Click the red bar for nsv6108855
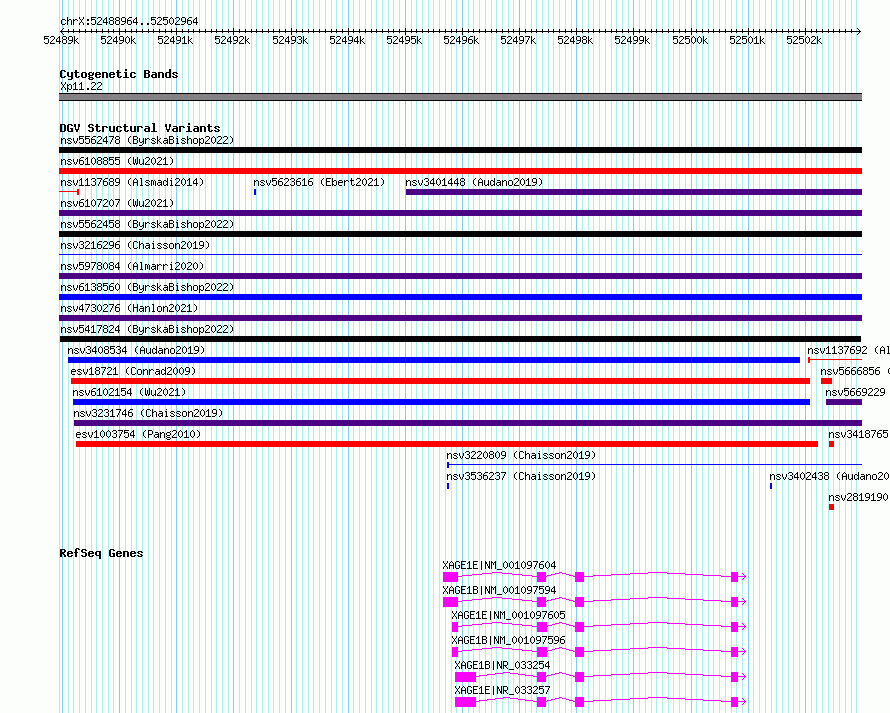 click(x=460, y=171)
